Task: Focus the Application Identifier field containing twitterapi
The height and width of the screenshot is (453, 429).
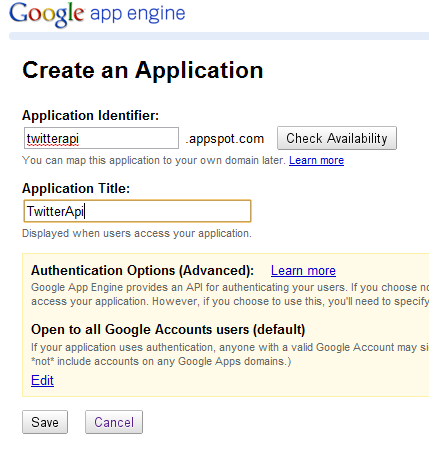Action: click(101, 138)
